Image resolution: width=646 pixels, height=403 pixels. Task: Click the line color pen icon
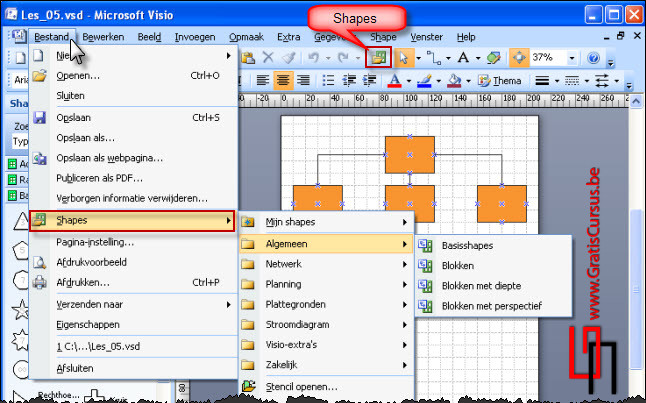[424, 80]
